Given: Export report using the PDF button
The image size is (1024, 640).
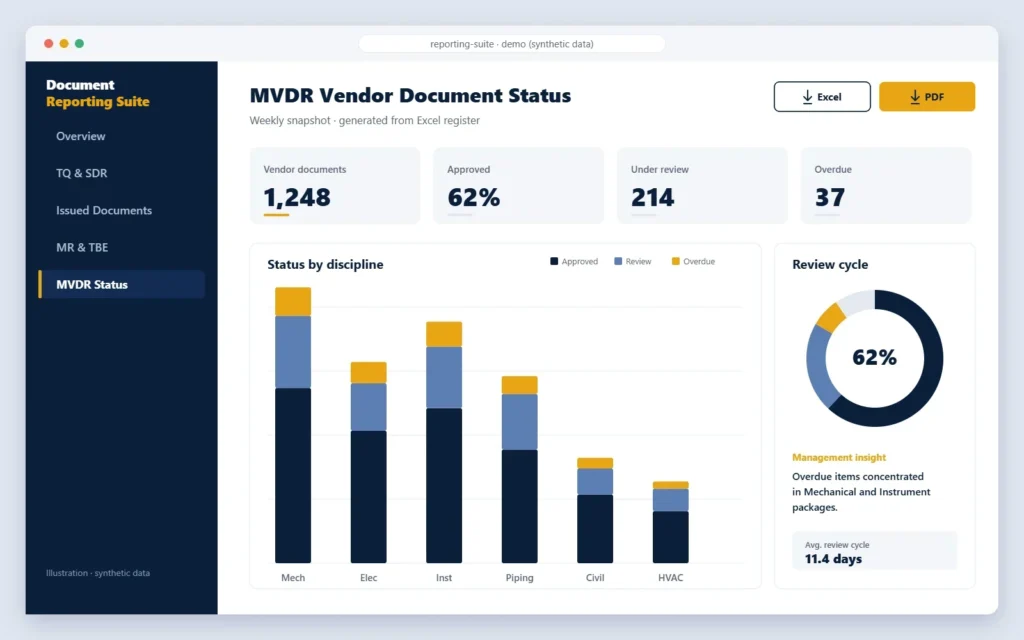Looking at the screenshot, I should [927, 97].
